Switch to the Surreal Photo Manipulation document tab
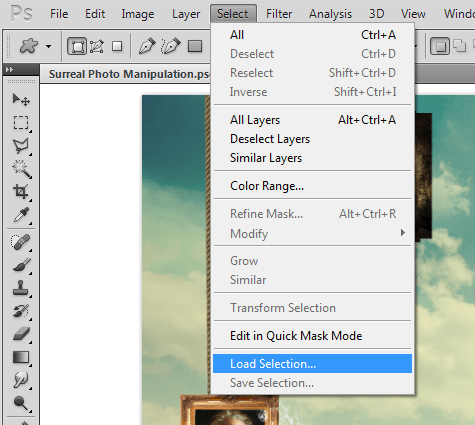475x425 pixels. pos(129,74)
